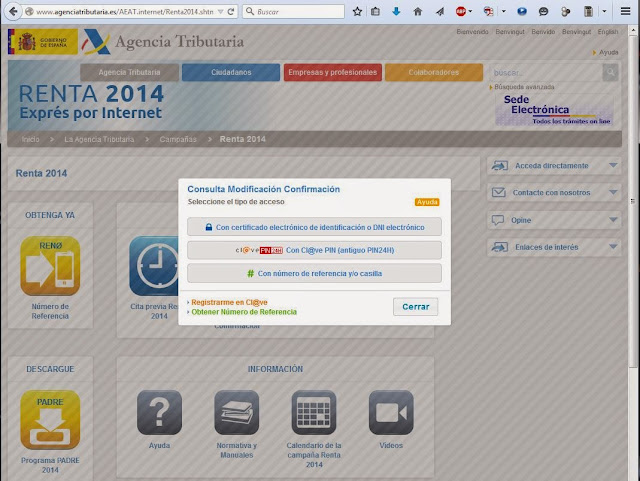Go to Inicio breadcrumb

(31, 139)
